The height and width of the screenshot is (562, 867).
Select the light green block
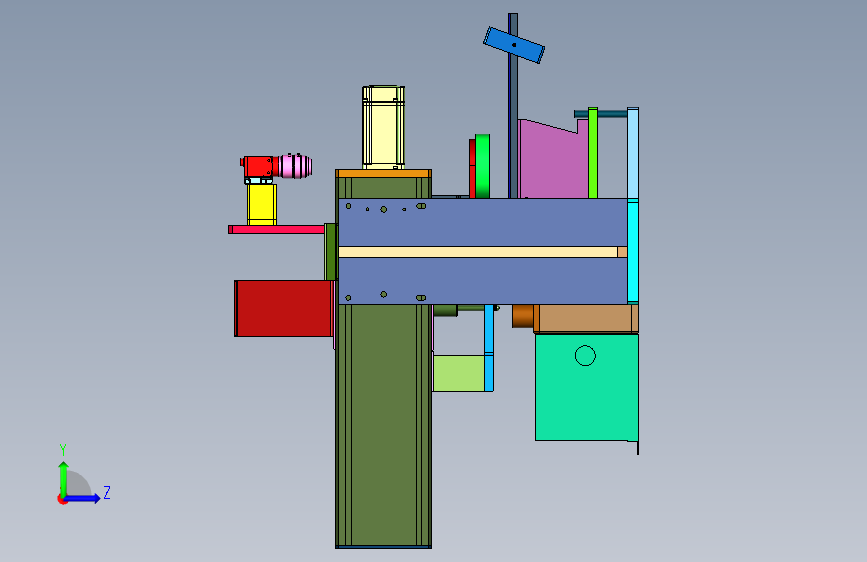click(x=459, y=373)
